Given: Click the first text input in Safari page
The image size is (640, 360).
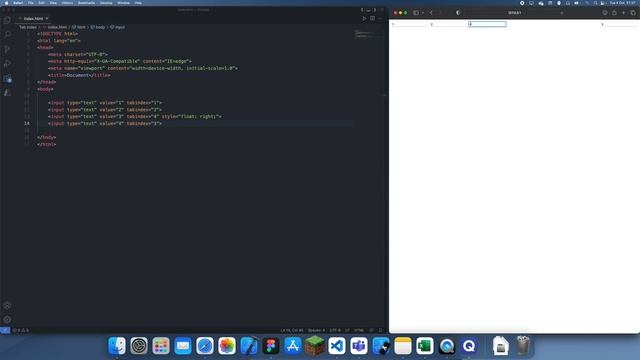Looking at the screenshot, I should 409,24.
